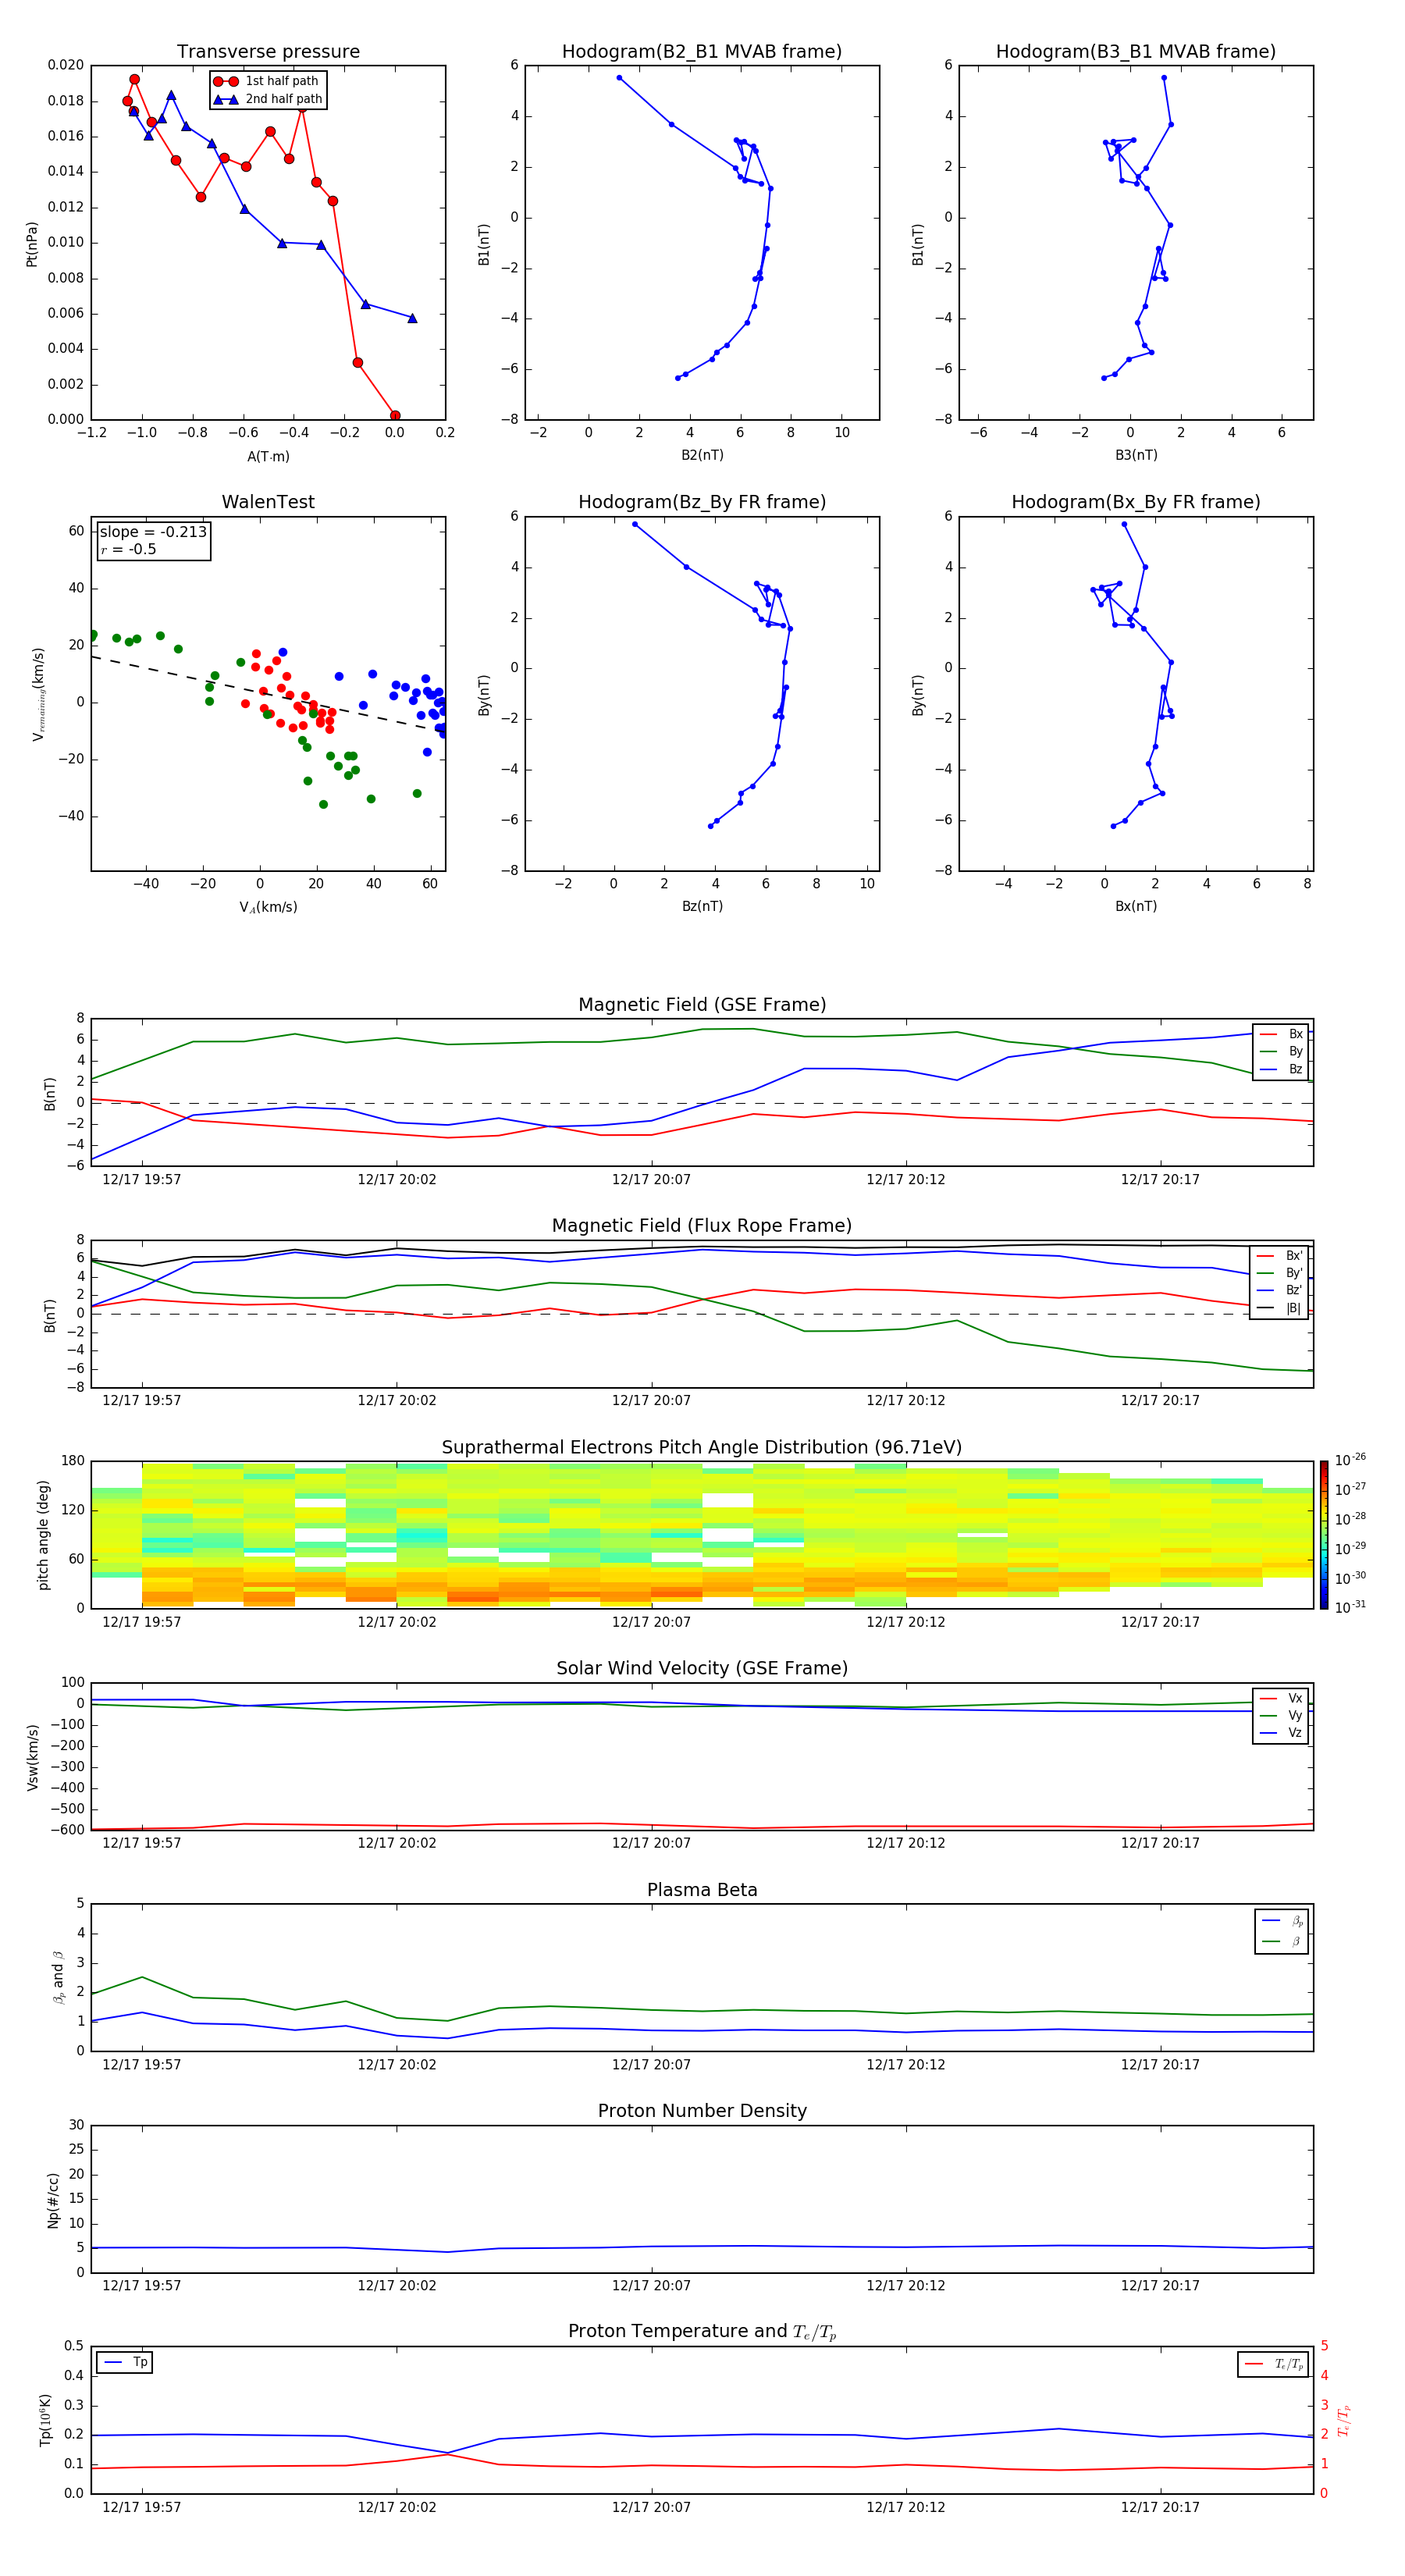The image size is (1405, 2576).
Task: Select the By' entry in Flux Rope legend
Action: coord(1279,1273)
